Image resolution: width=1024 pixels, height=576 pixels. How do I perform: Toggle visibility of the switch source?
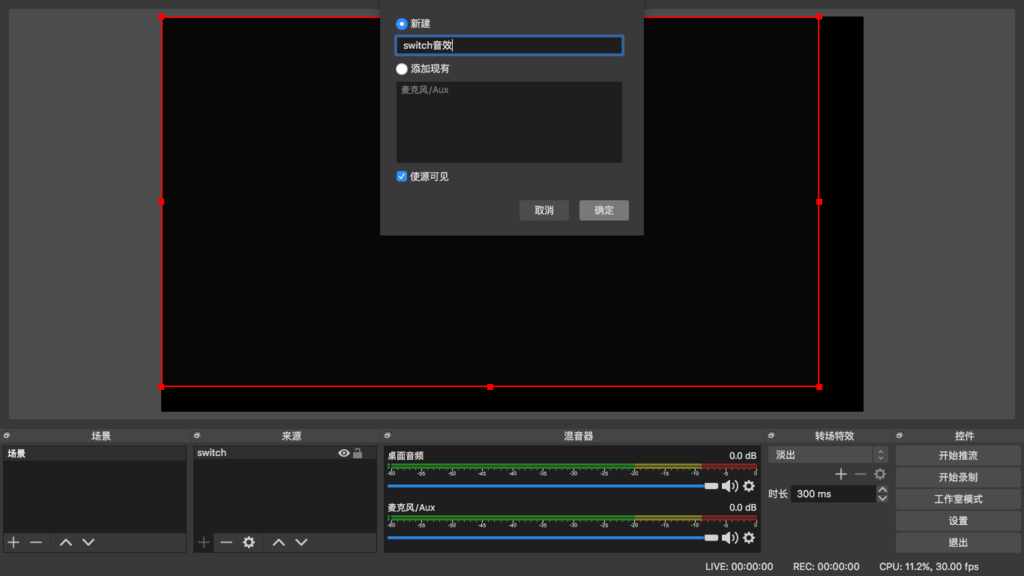click(x=343, y=453)
